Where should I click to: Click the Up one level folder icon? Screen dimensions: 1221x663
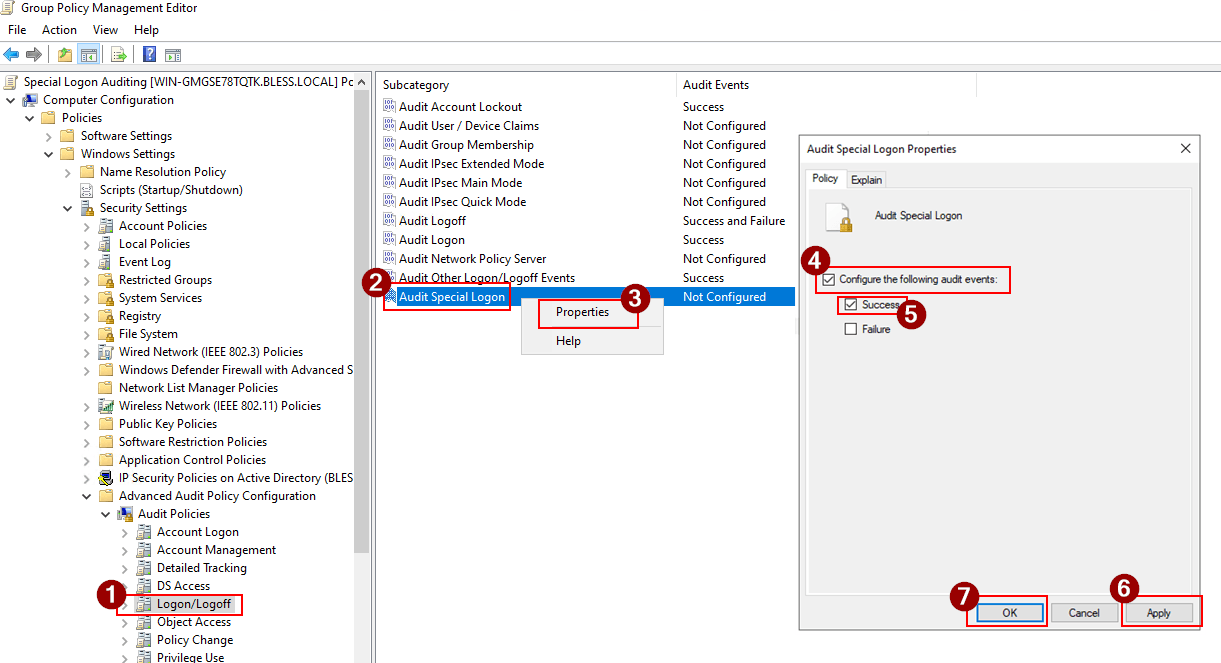65,54
